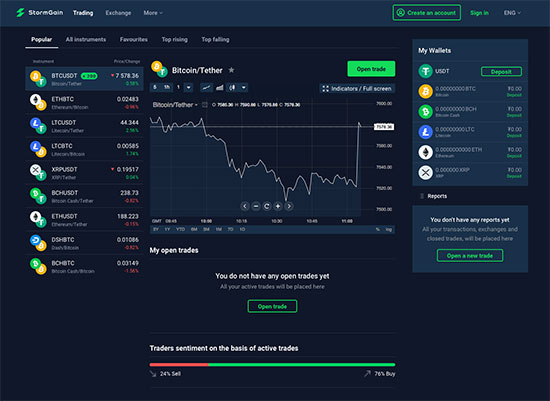Select the ETHBTC instrument icon
The width and height of the screenshot is (550, 401).
click(38, 102)
